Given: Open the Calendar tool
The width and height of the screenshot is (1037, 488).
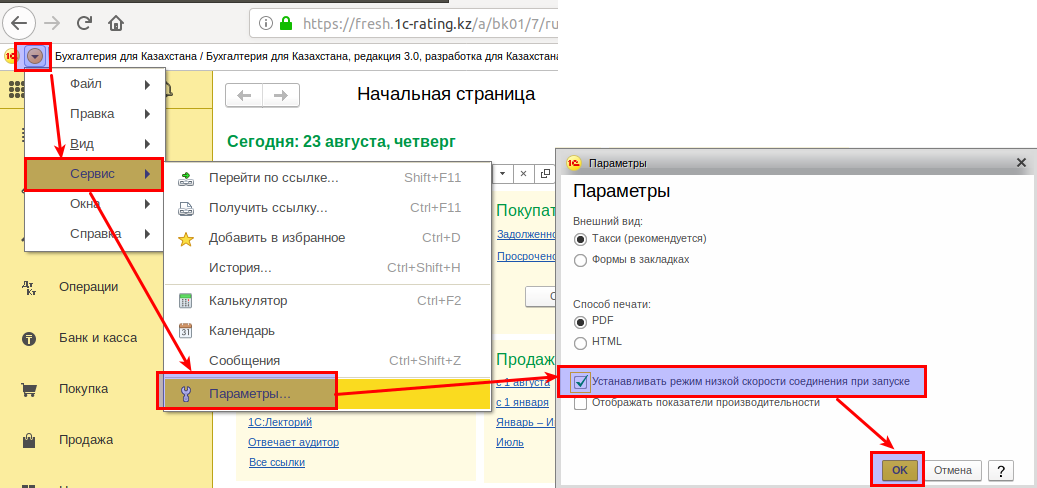Looking at the screenshot, I should pos(241,330).
